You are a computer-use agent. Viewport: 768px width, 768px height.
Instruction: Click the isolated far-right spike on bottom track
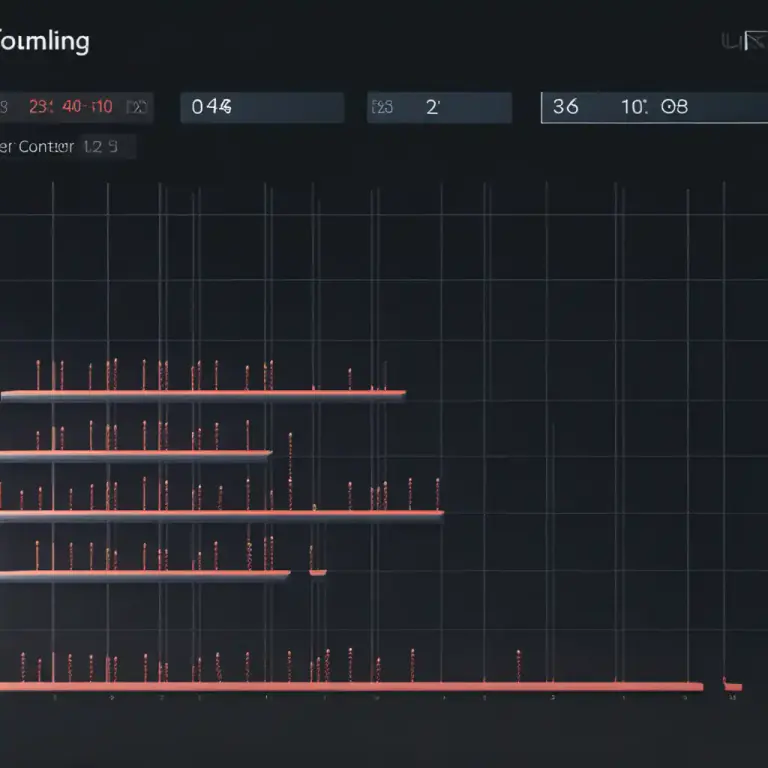[518, 666]
